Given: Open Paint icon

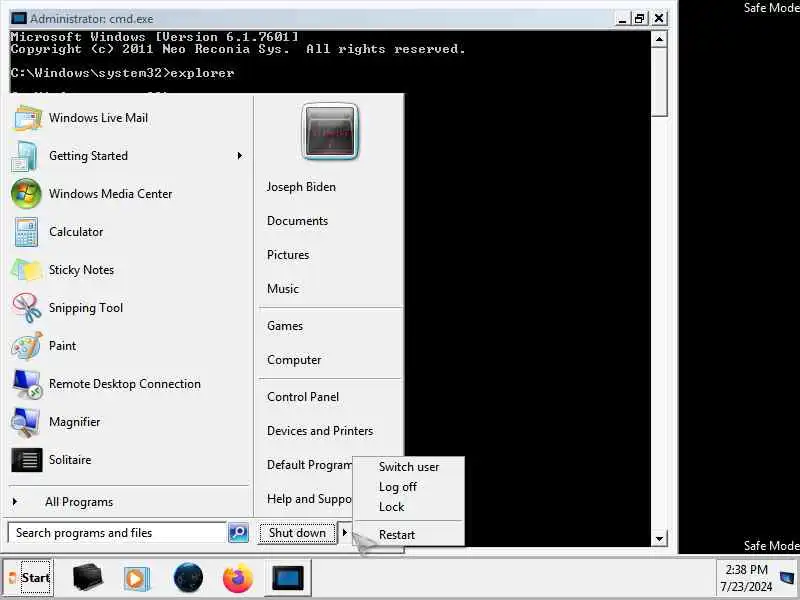Looking at the screenshot, I should tap(27, 346).
